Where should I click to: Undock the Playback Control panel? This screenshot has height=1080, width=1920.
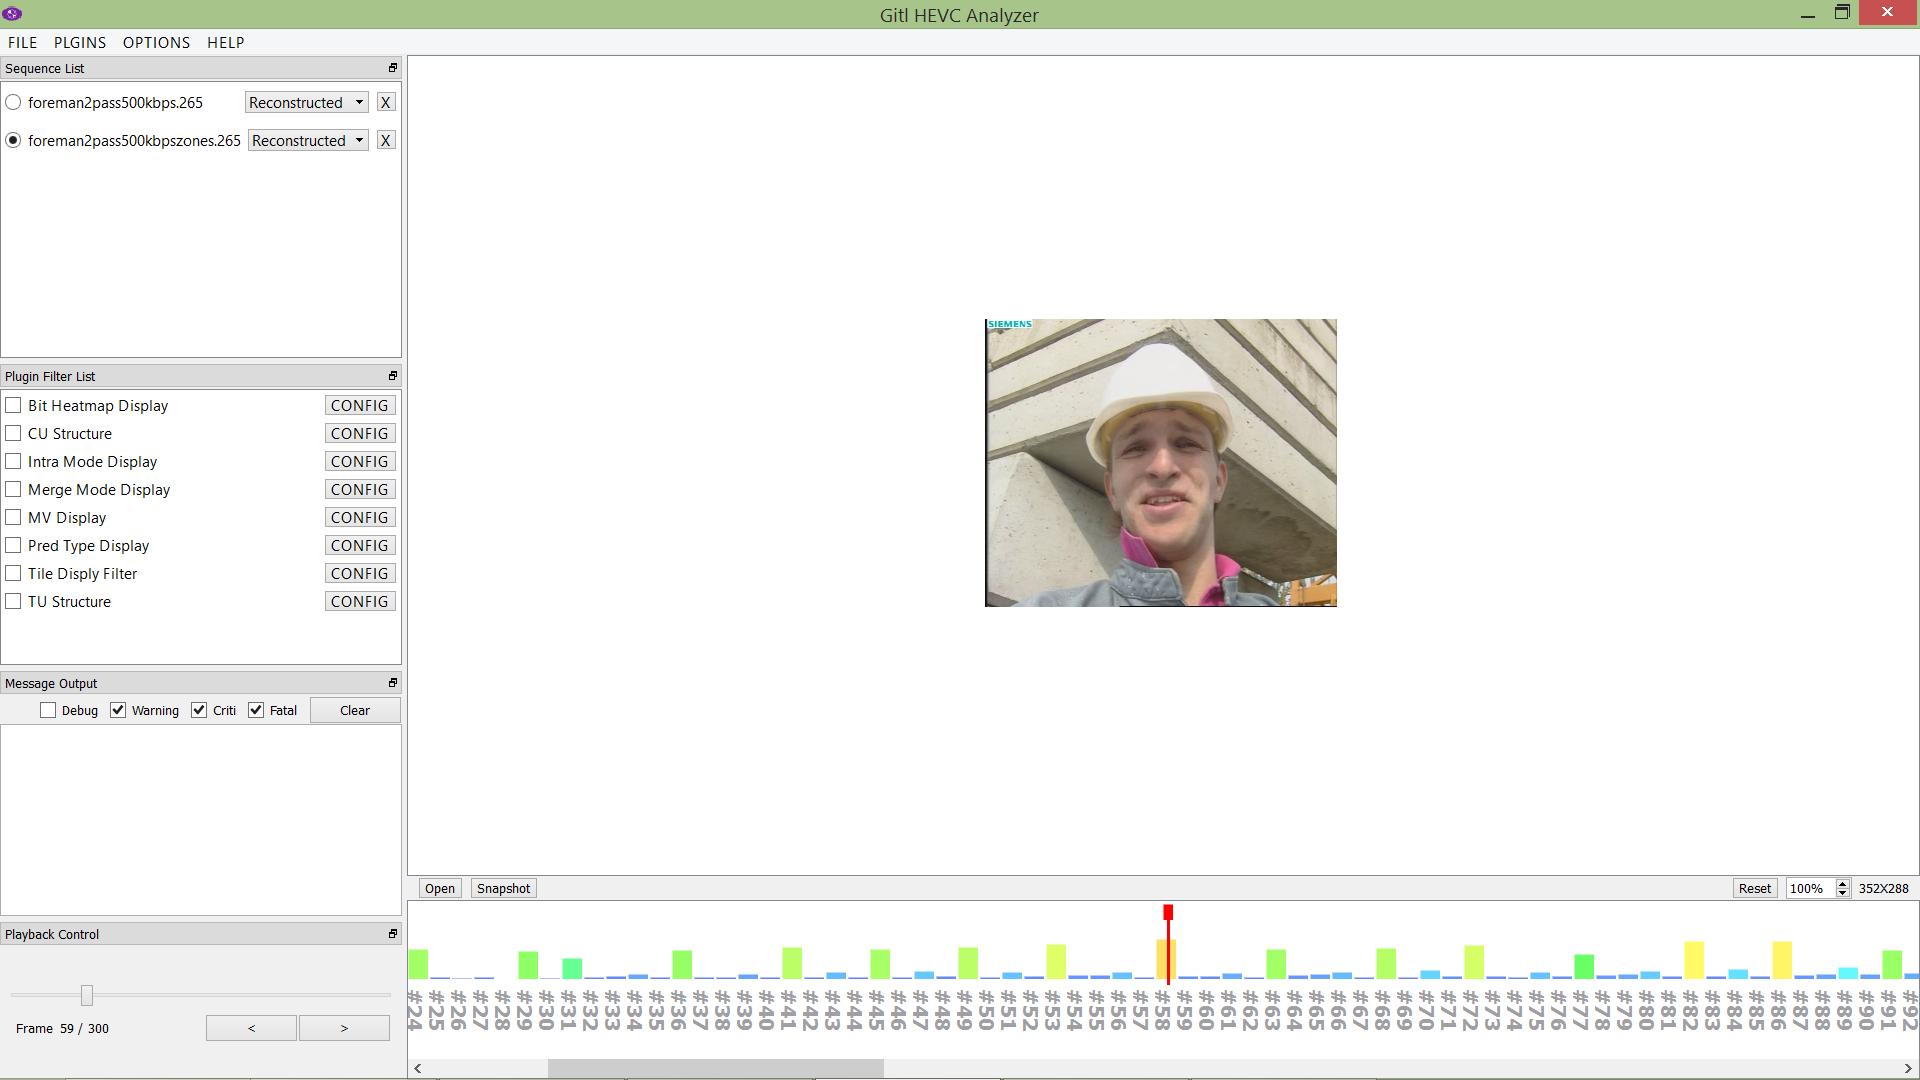click(393, 934)
